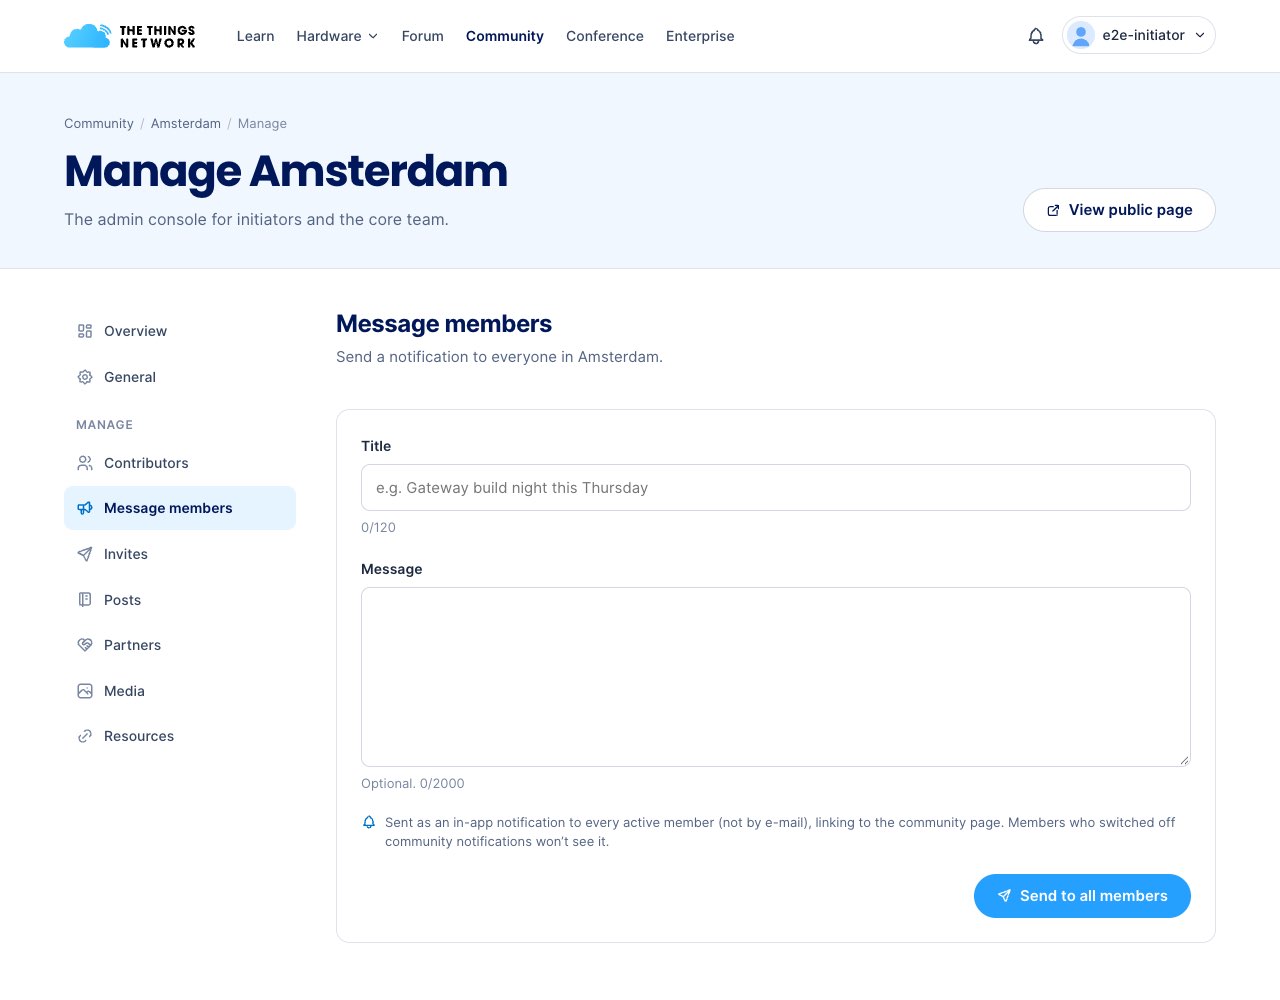This screenshot has width=1280, height=1000.
Task: Click inside the Message textarea
Action: point(776,677)
